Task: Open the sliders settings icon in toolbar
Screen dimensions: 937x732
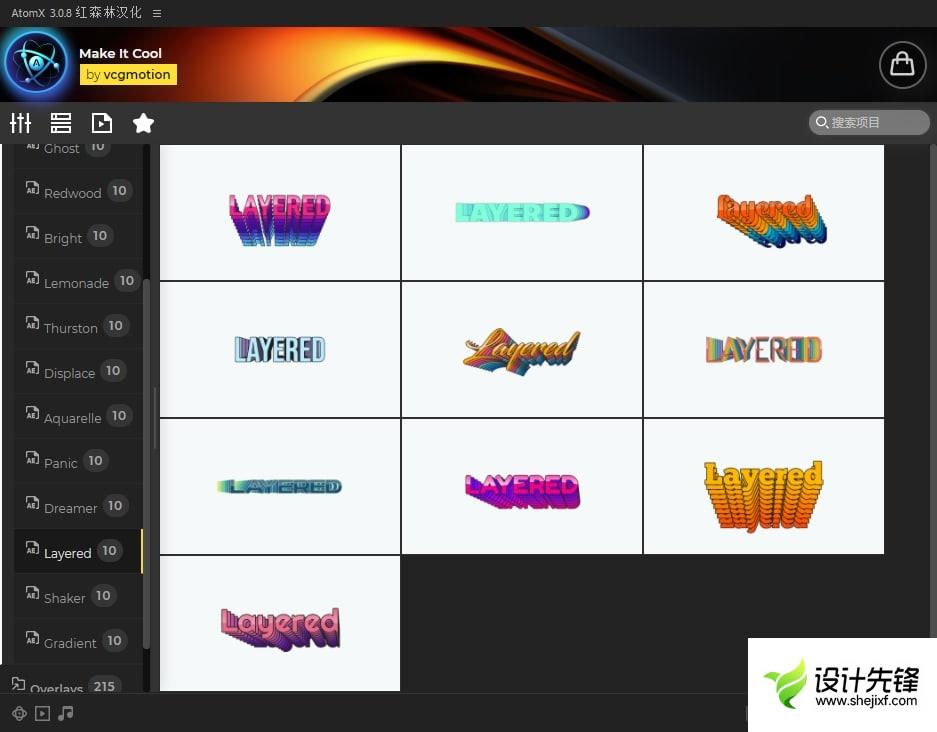Action: 21,123
